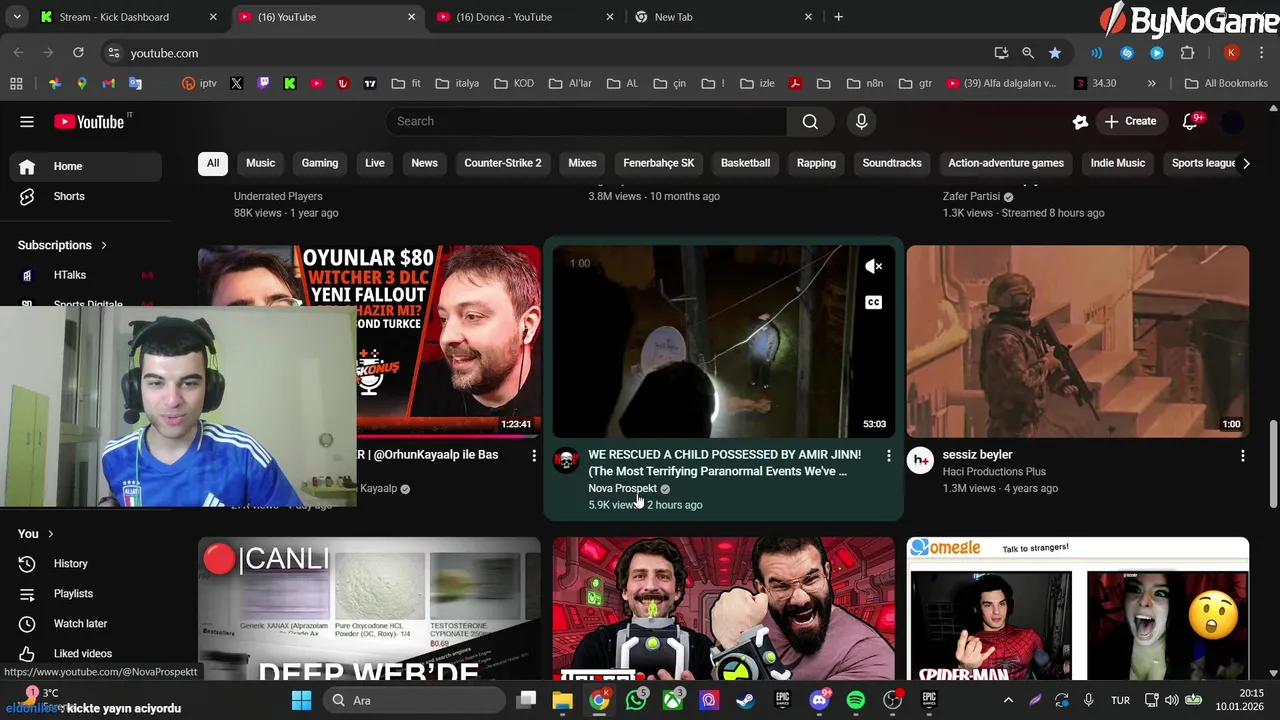Viewport: 1280px width, 720px height.
Task: Open the sessiz beyler video title
Action: [x=977, y=455]
